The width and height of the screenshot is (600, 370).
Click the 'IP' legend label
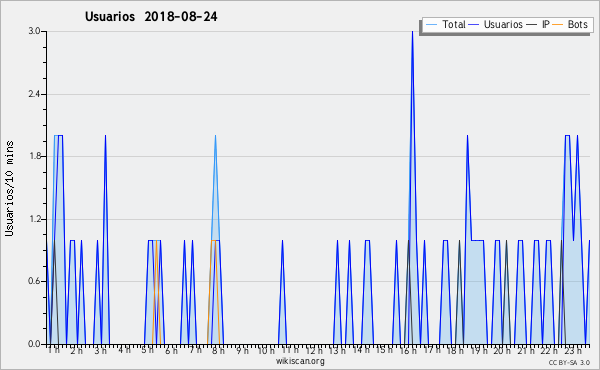tap(546, 24)
